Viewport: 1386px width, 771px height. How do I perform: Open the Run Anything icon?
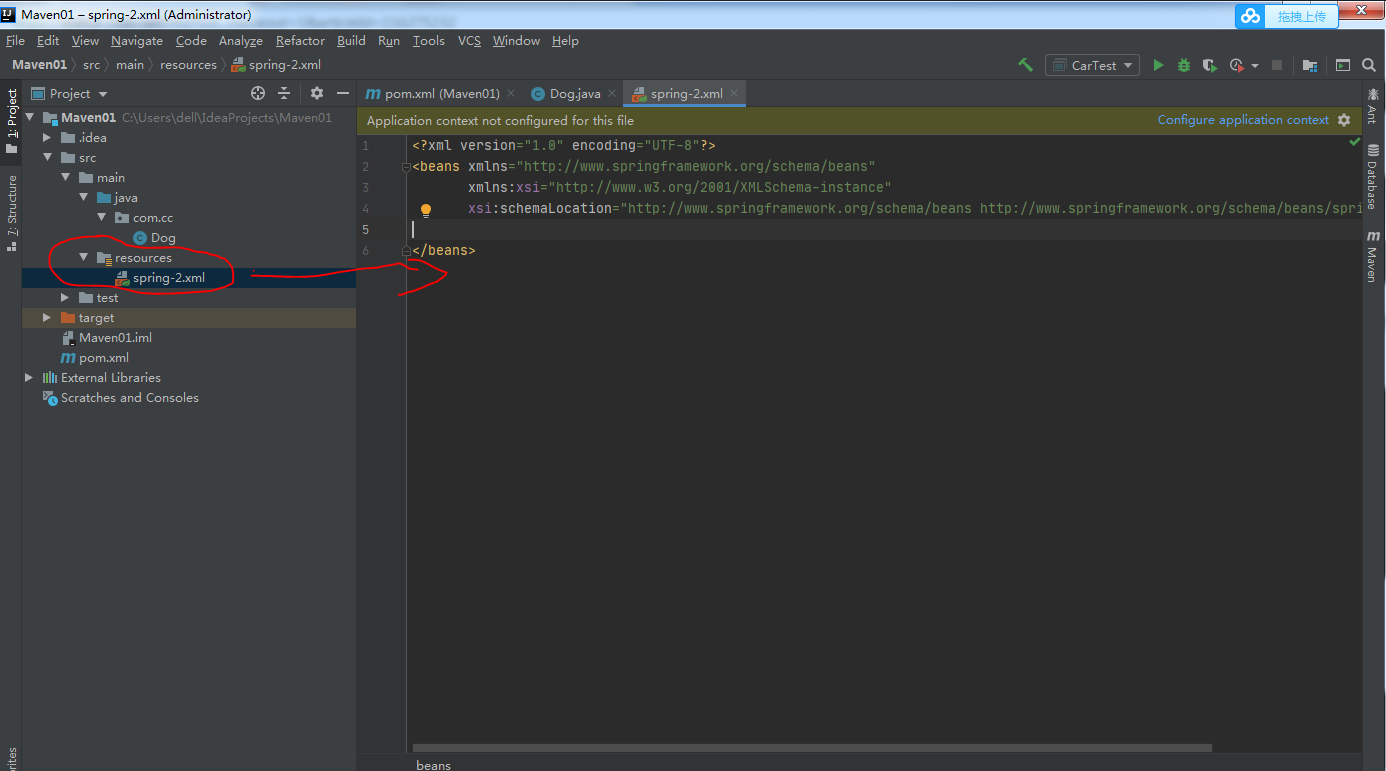click(x=1343, y=65)
